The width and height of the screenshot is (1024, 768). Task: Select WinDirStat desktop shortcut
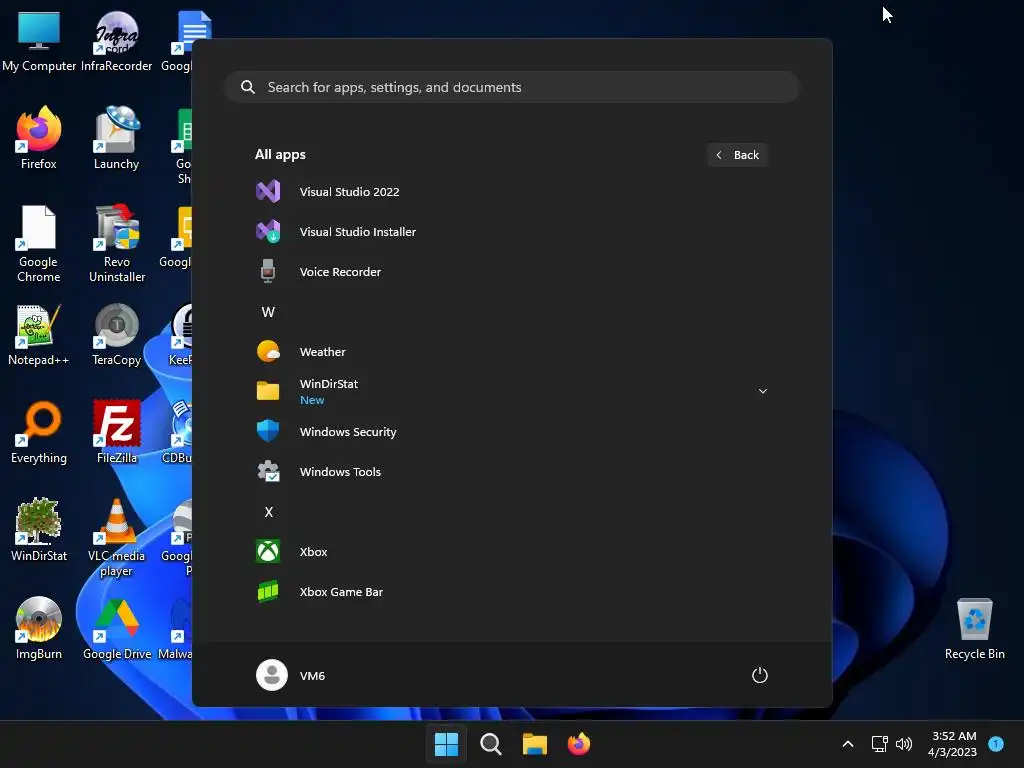(39, 530)
